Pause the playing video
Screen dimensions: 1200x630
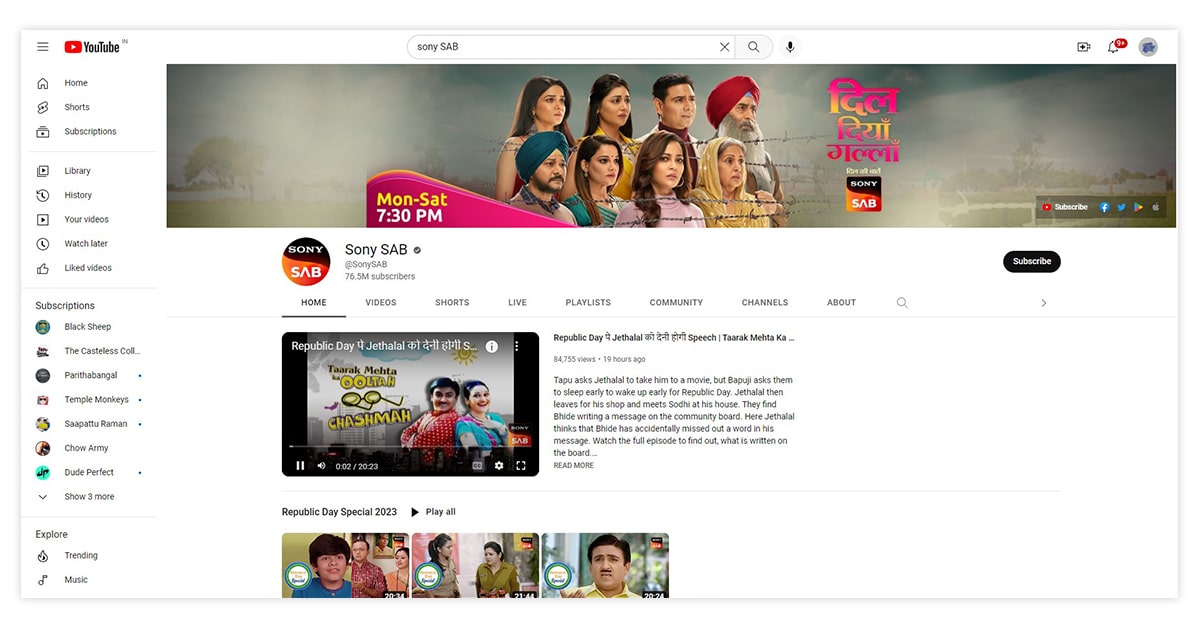[x=300, y=466]
